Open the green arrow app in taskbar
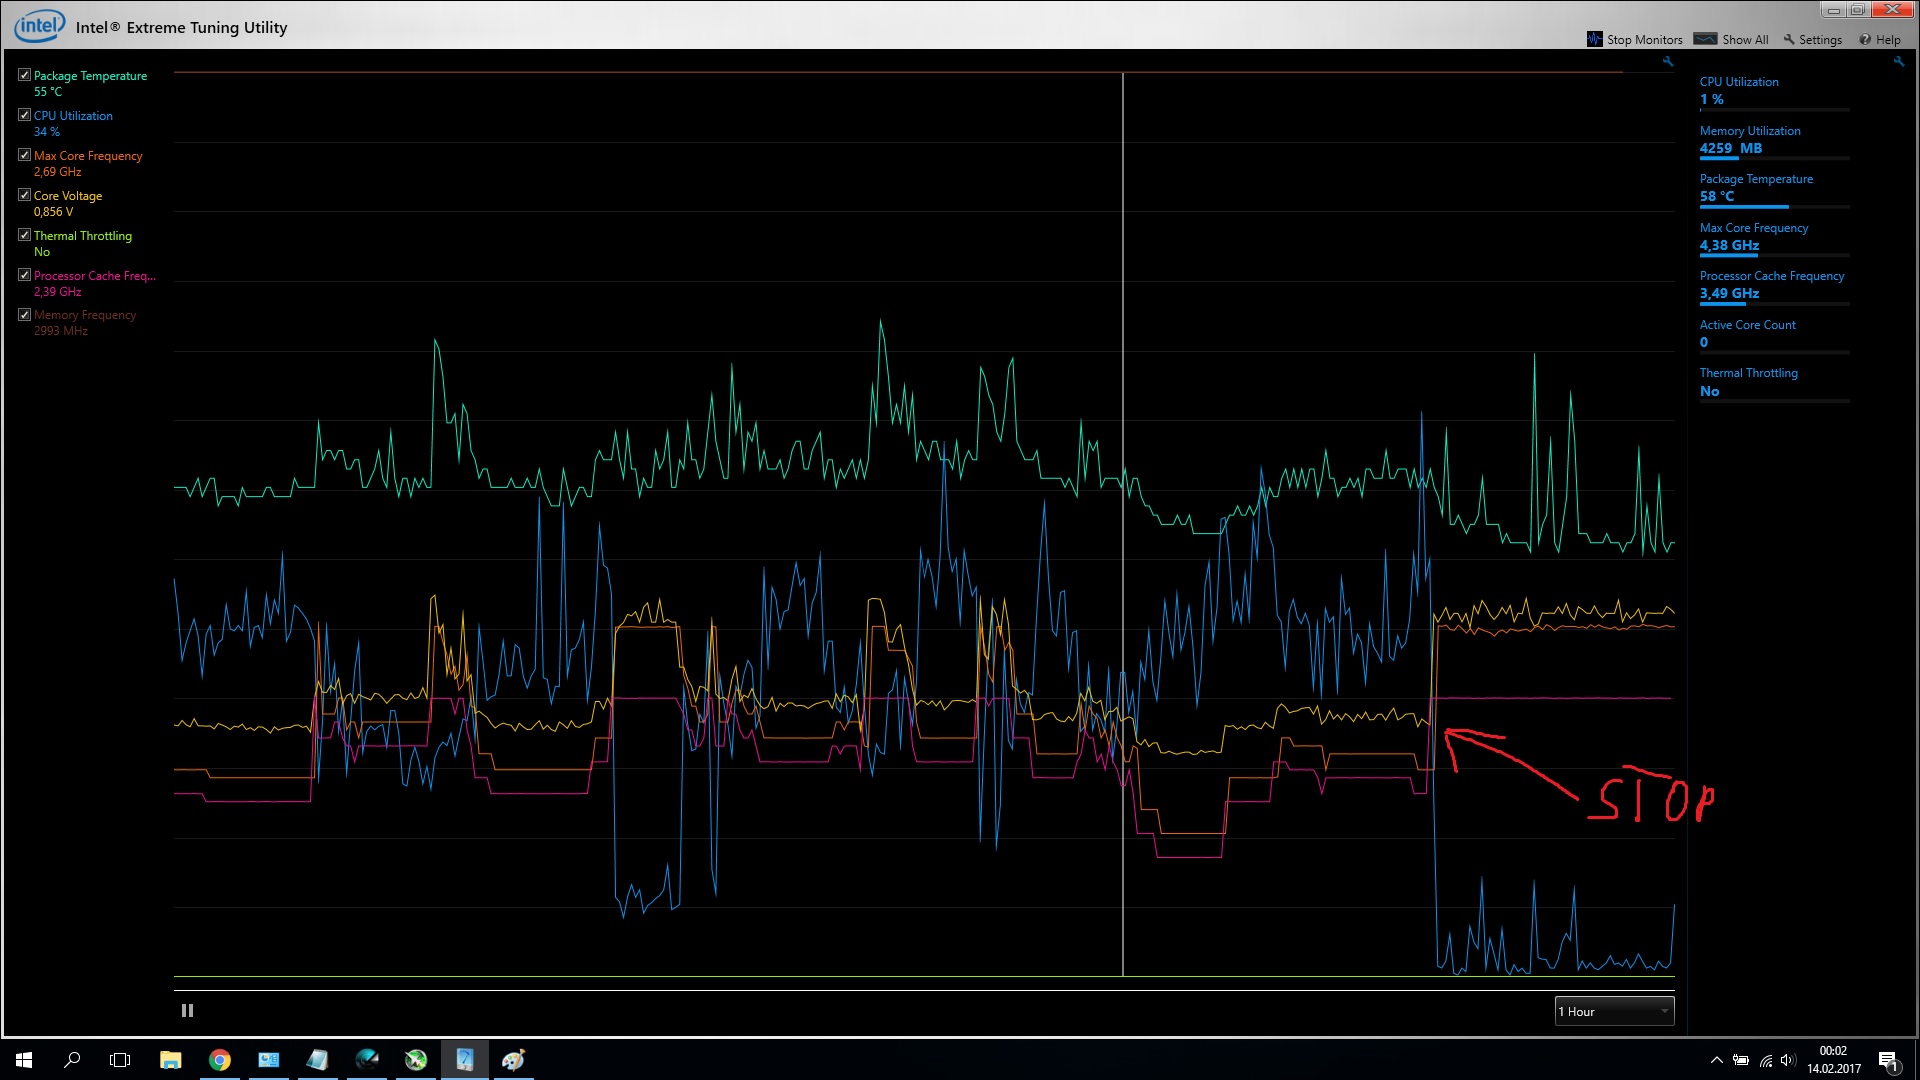 tap(416, 1060)
